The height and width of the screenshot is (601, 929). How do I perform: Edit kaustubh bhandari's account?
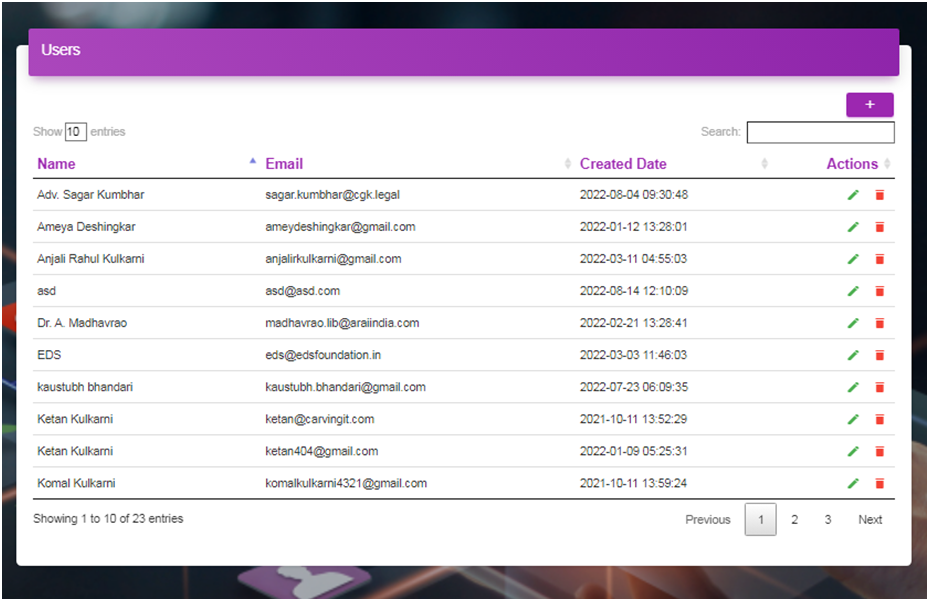pos(853,387)
